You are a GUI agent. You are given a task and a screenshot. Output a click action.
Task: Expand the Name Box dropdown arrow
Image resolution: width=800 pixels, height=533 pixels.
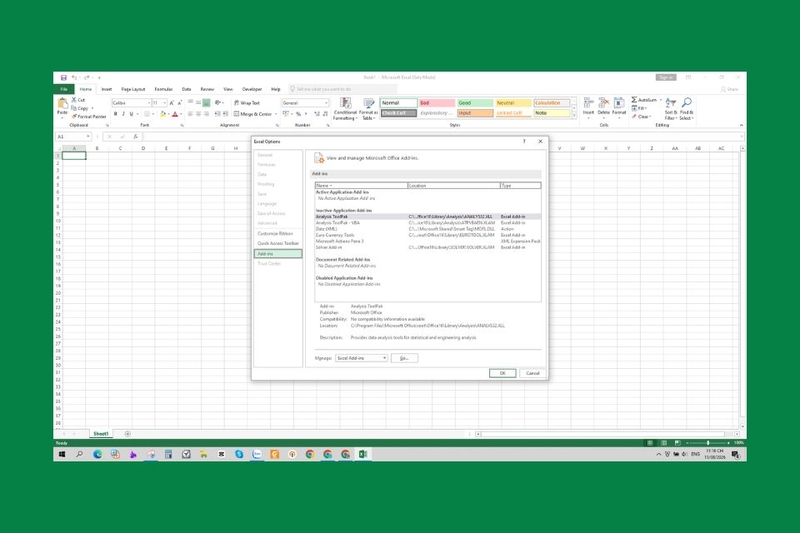pos(88,137)
